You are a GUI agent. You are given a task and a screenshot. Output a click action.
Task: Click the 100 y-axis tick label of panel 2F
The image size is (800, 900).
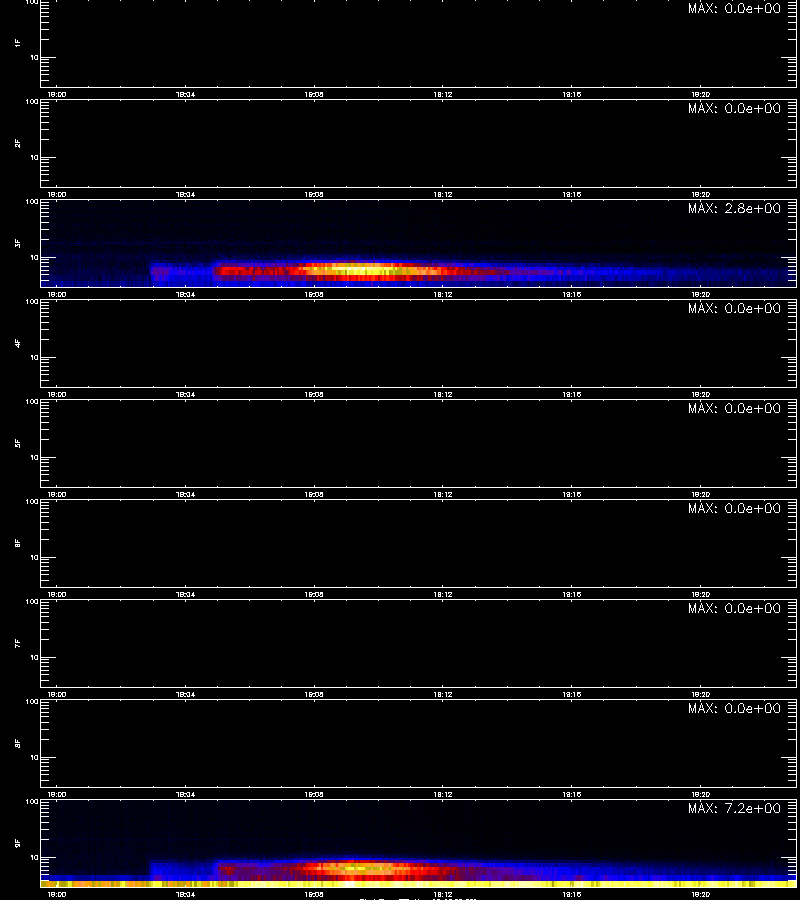tap(32, 102)
